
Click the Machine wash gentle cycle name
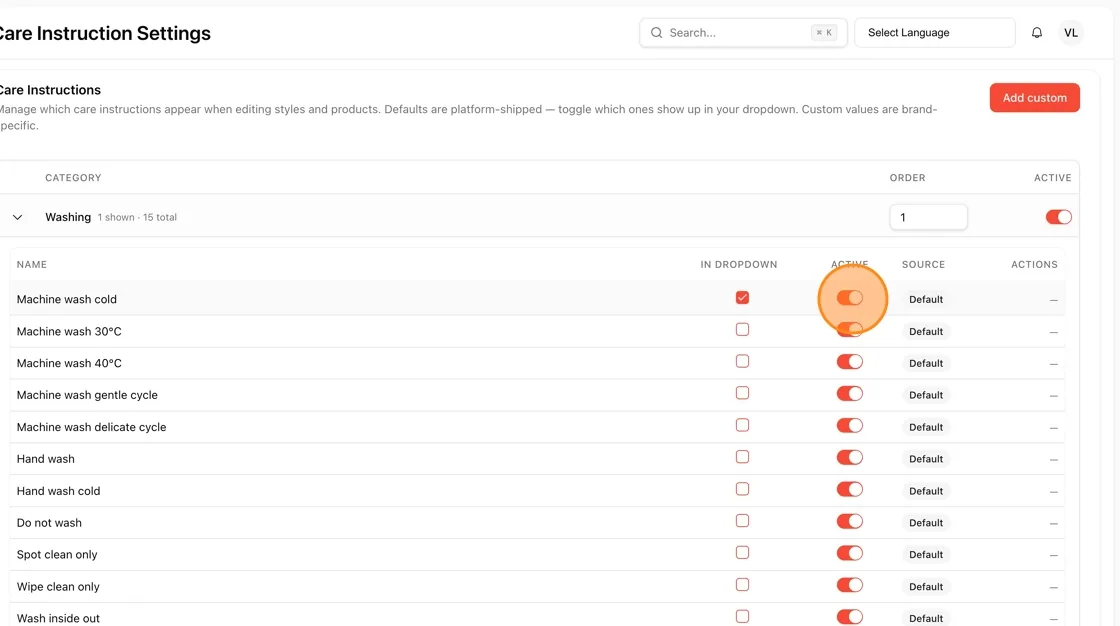(87, 395)
